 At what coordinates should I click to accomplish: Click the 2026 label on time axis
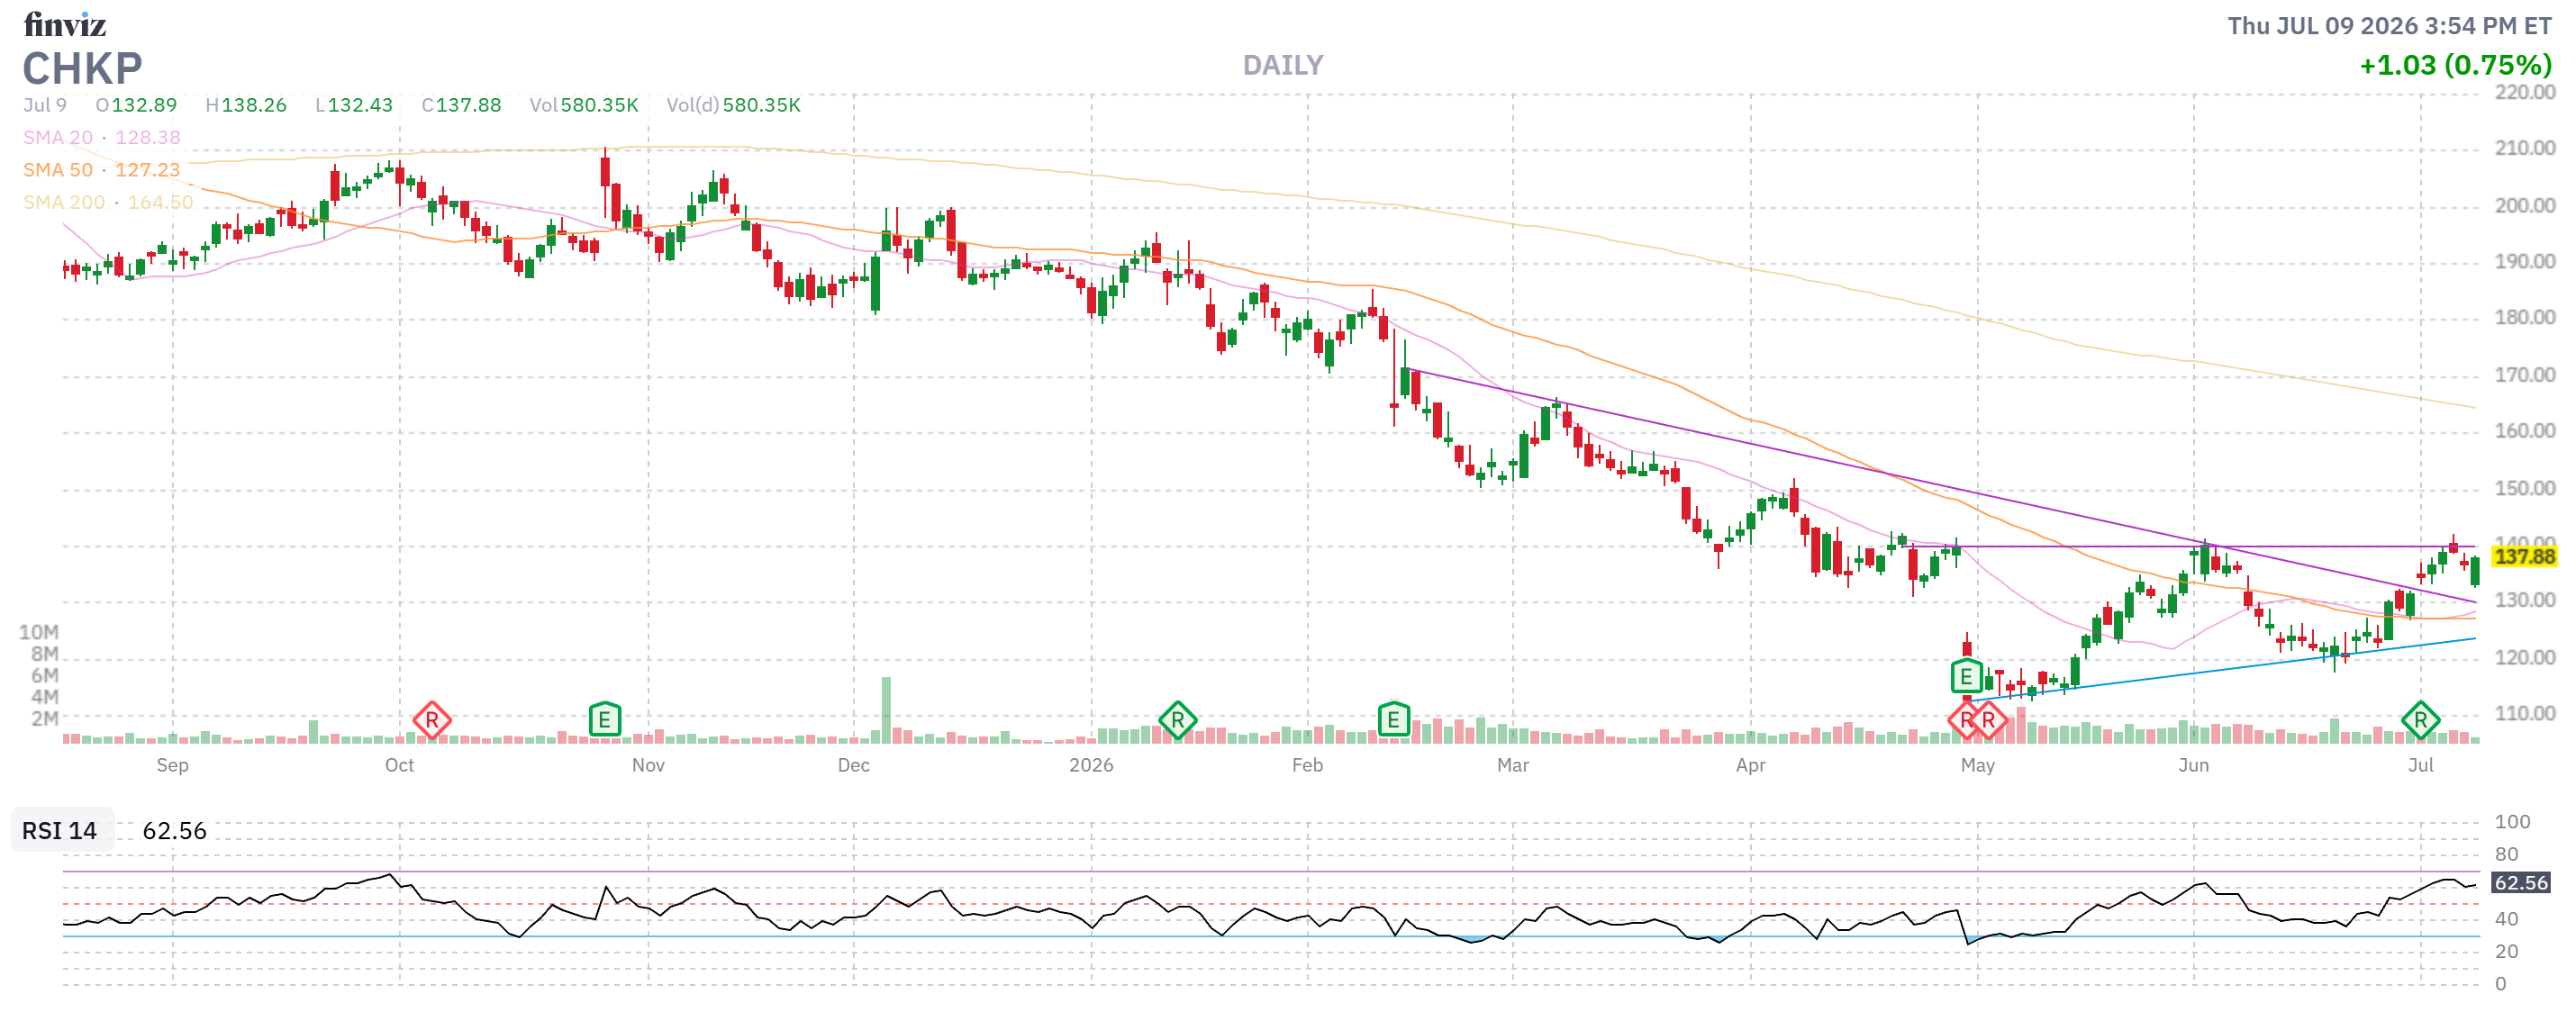1091,765
